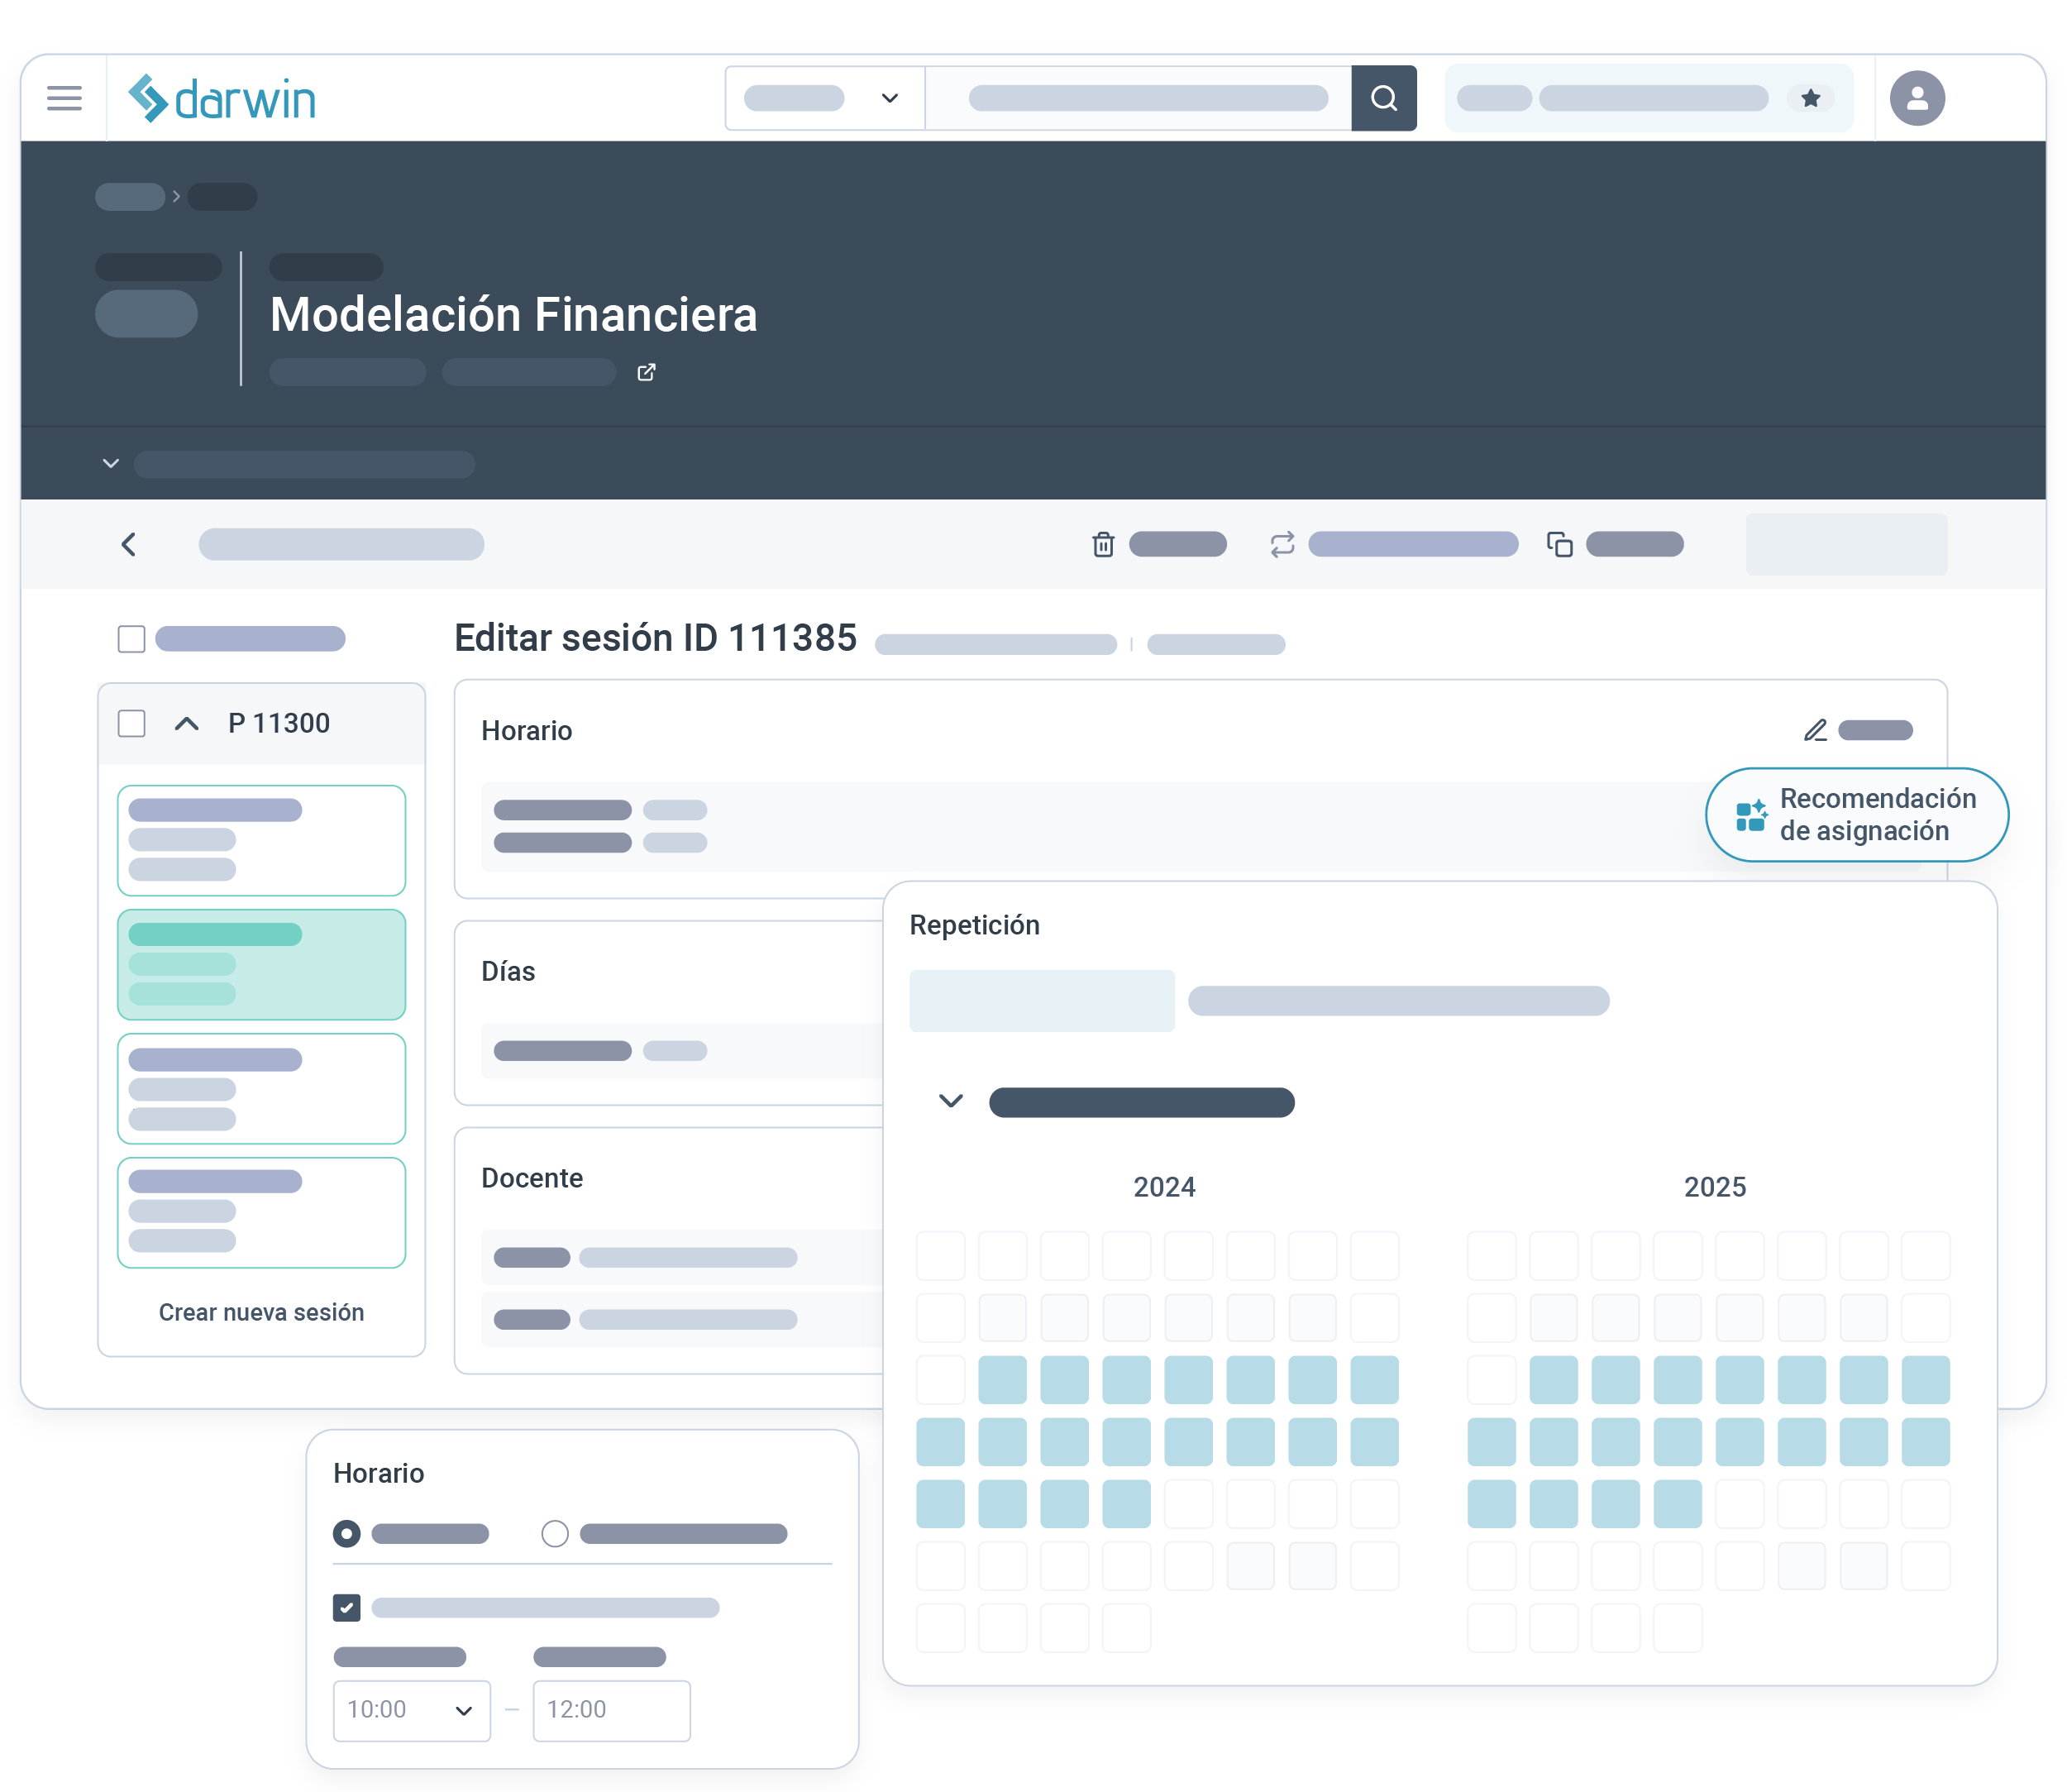
Task: Toggle the select-all checkbox above P 11300
Action: tap(131, 639)
